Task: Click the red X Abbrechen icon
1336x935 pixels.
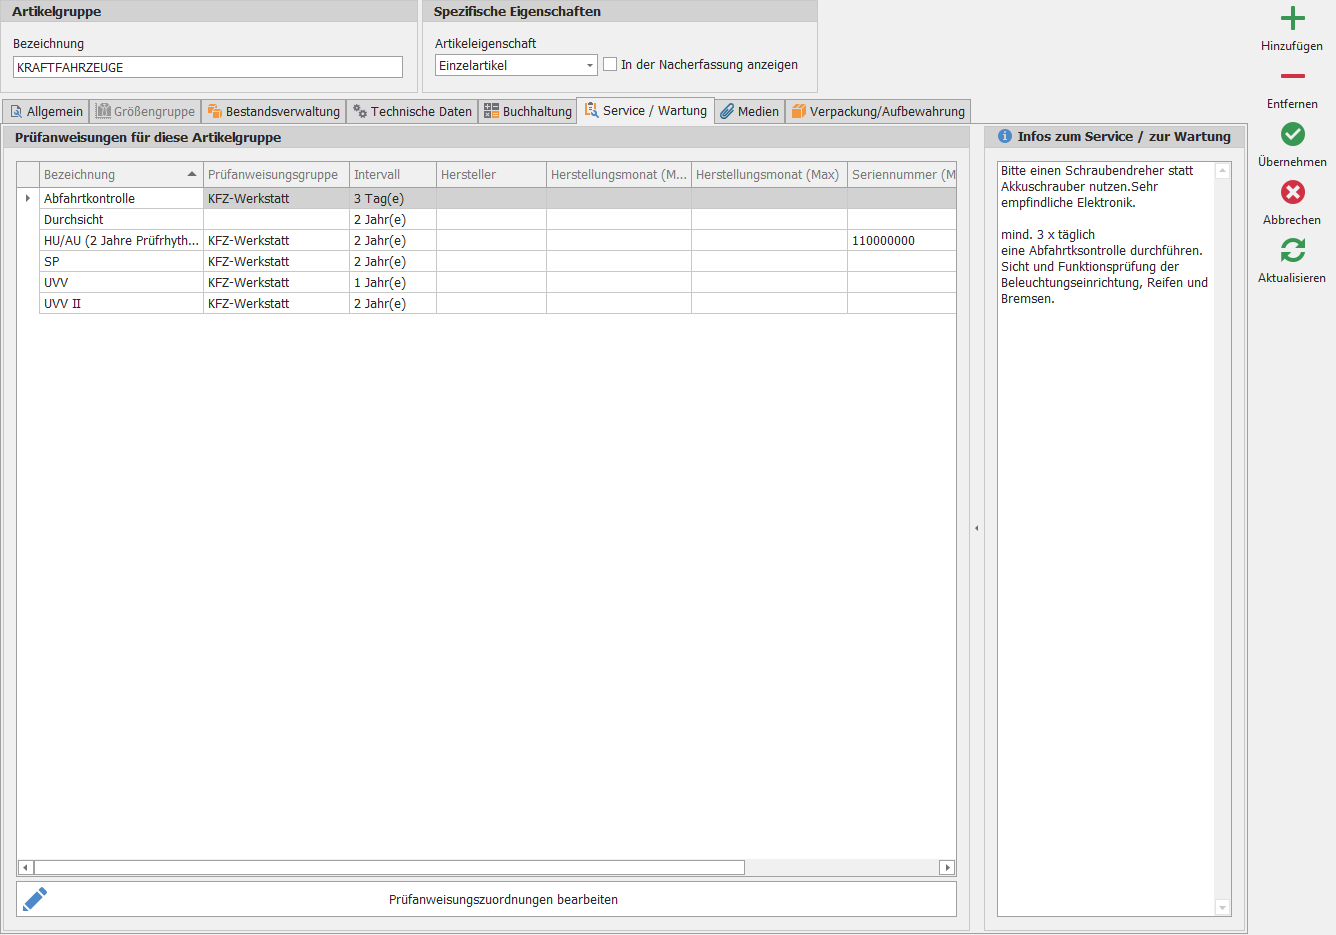Action: point(1292,192)
